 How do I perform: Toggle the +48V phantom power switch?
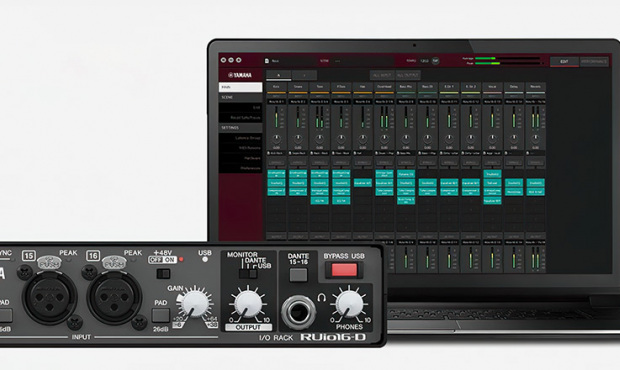[x=163, y=274]
